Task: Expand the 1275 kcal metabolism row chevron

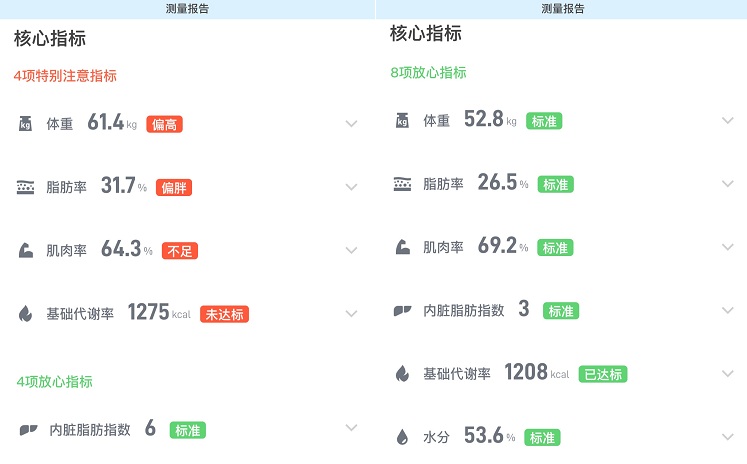Action: click(x=351, y=313)
